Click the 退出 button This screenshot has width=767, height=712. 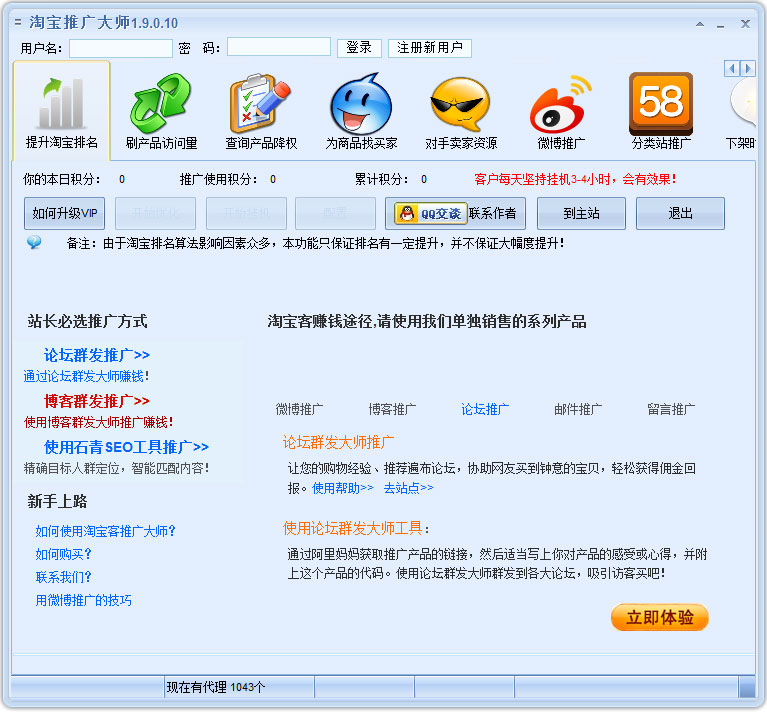coord(680,214)
